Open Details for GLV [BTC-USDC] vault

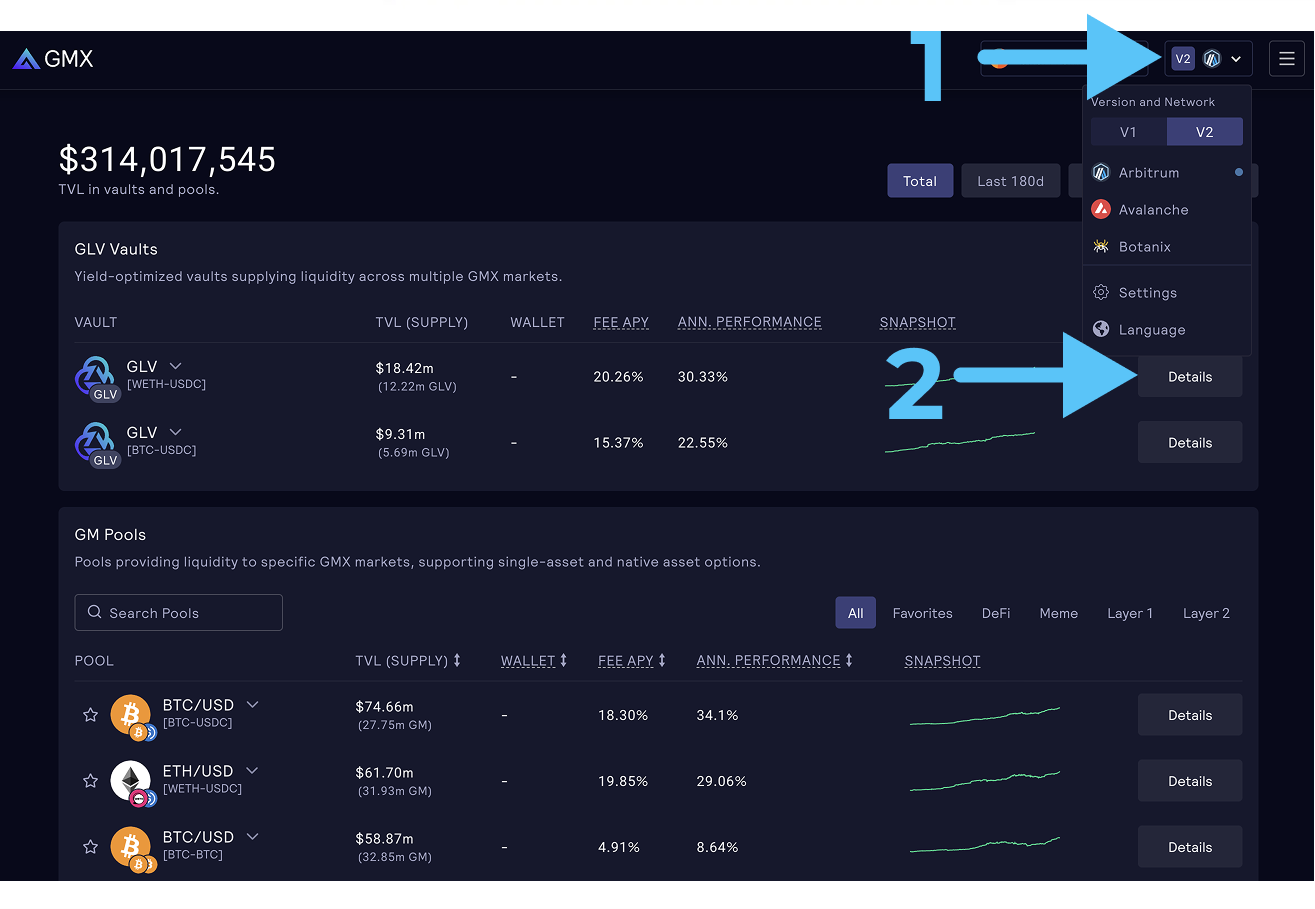click(1189, 443)
